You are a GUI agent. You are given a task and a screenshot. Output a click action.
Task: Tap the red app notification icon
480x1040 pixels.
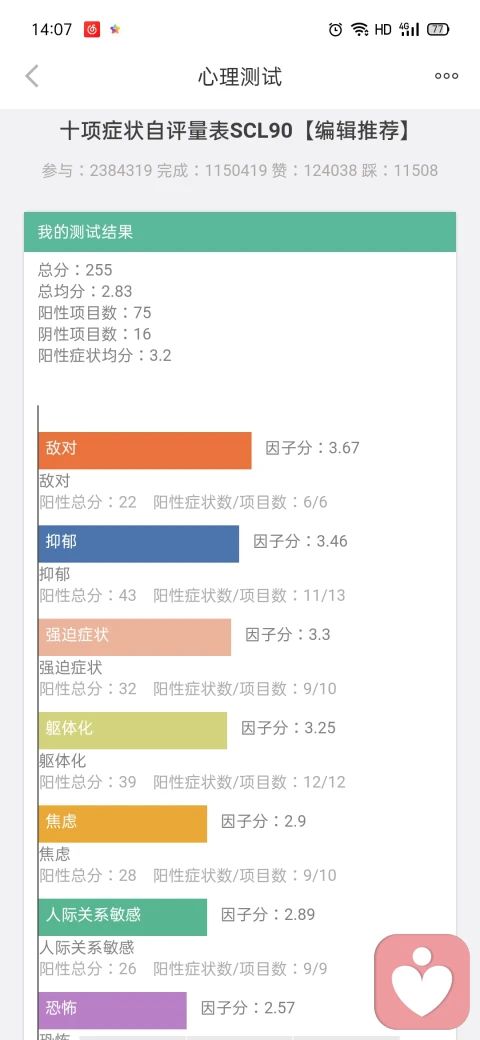[91, 29]
